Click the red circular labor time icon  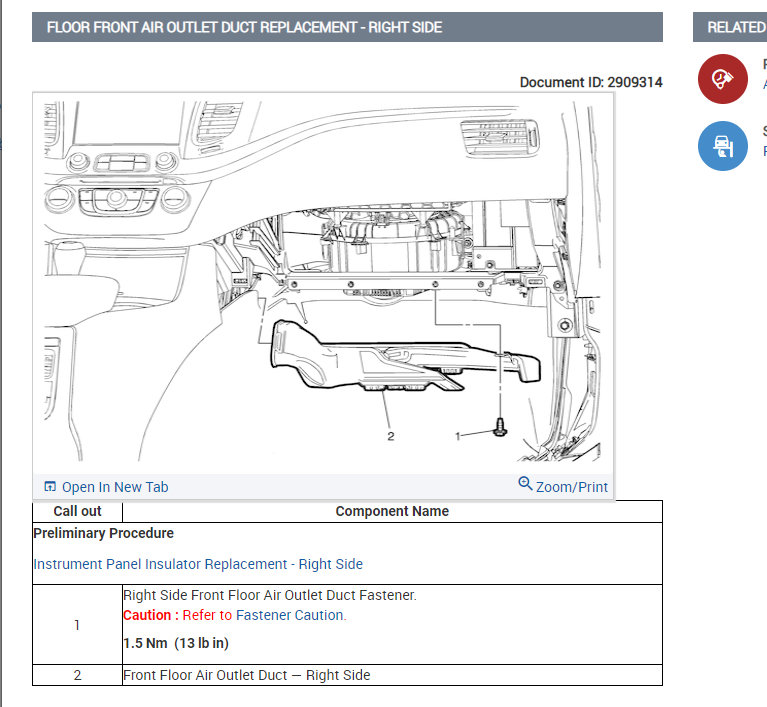(x=722, y=79)
